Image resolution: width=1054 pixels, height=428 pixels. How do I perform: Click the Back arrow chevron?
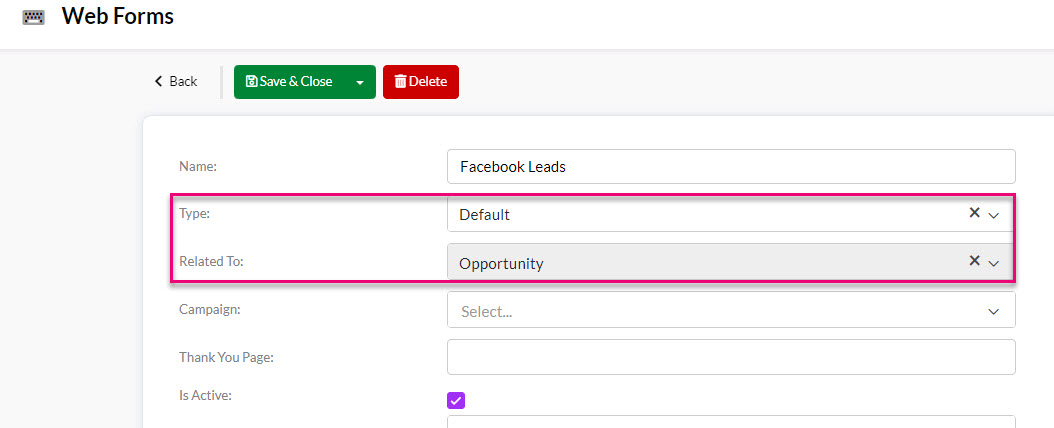point(159,81)
